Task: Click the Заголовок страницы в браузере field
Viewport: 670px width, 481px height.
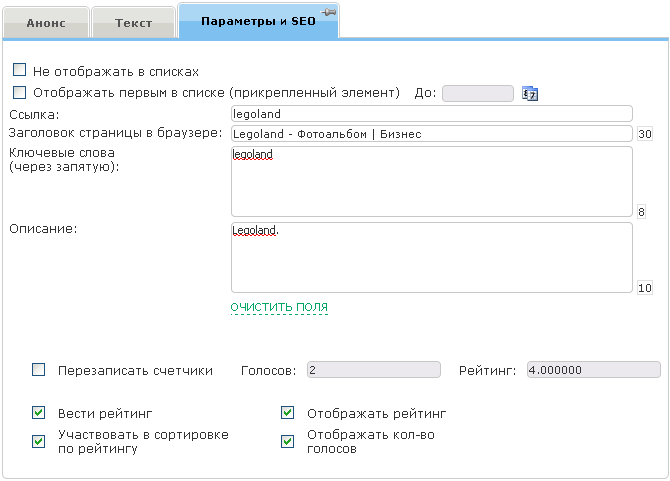Action: tap(431, 133)
